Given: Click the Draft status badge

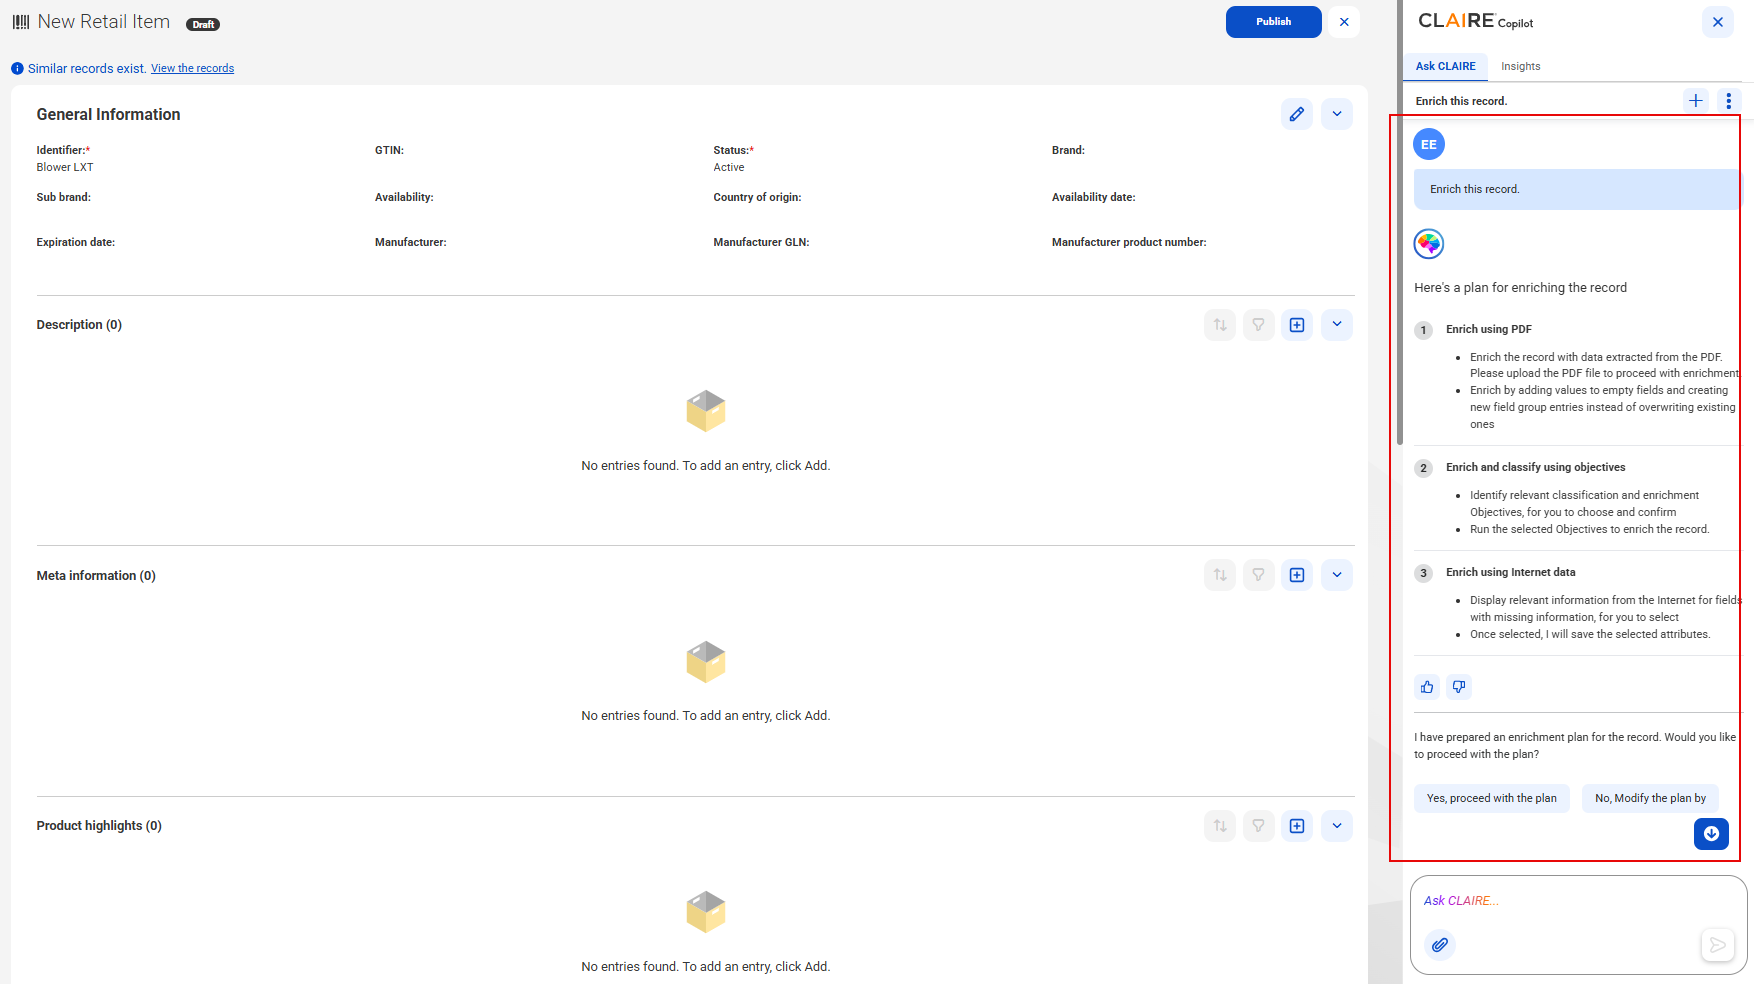Looking at the screenshot, I should click(203, 24).
